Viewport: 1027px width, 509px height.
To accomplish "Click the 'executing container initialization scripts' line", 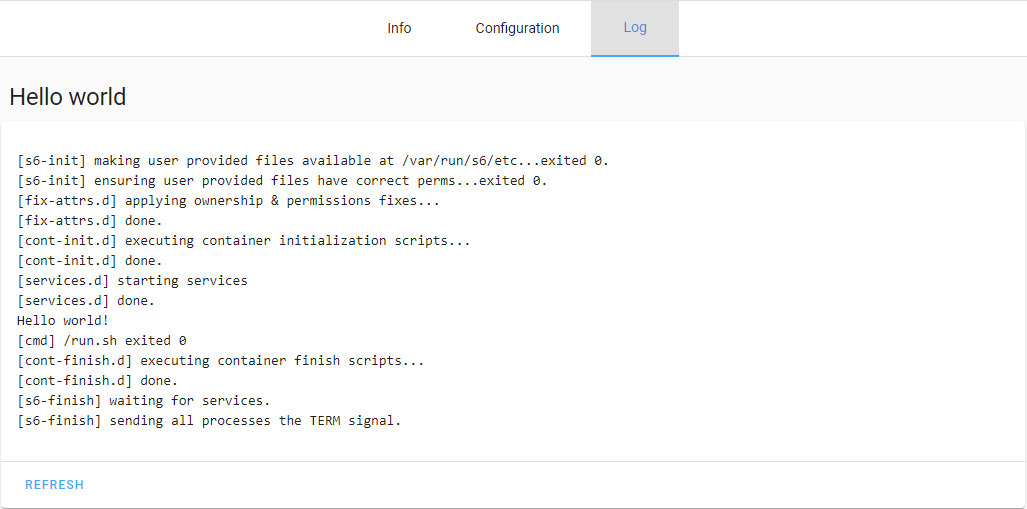I will [243, 241].
